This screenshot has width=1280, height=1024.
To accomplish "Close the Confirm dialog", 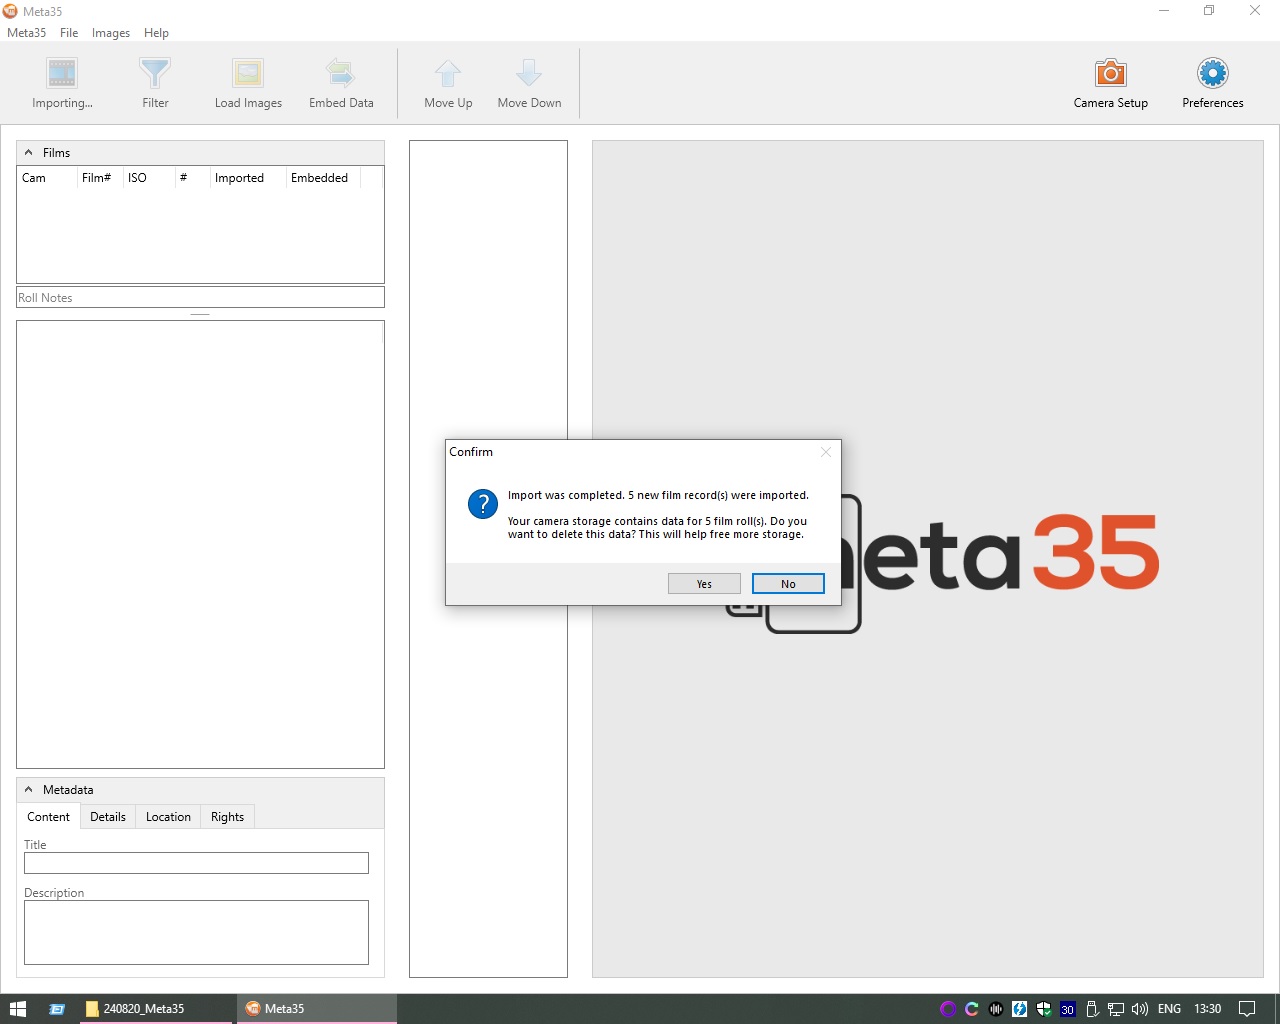I will point(825,452).
